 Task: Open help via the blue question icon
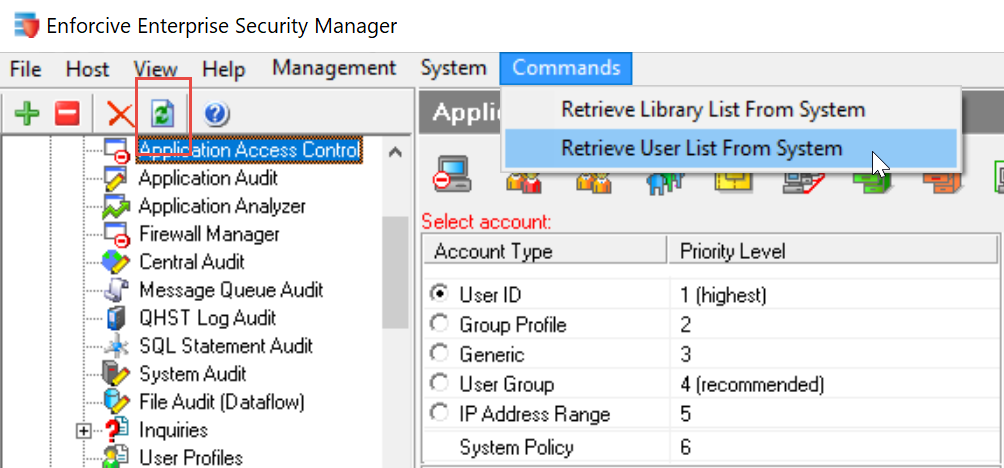(x=216, y=115)
